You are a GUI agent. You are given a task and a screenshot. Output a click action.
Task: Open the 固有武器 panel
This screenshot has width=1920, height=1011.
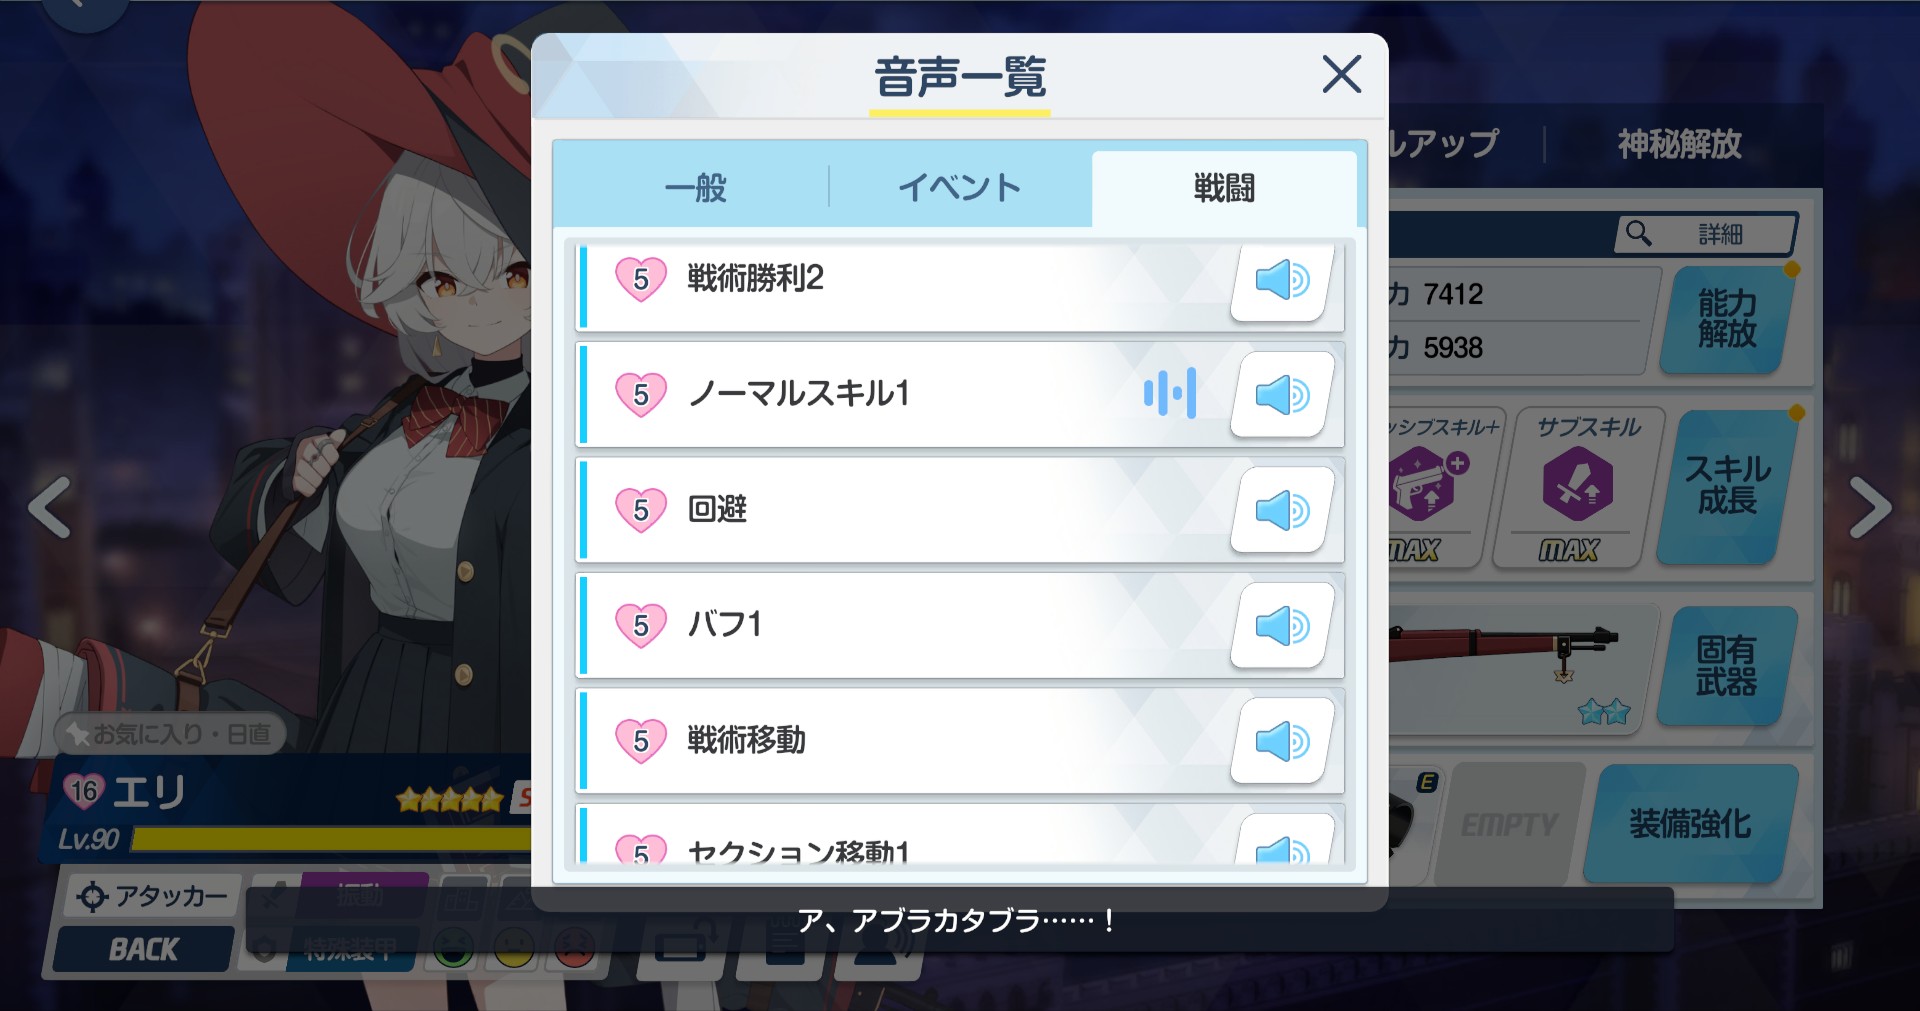click(1727, 666)
